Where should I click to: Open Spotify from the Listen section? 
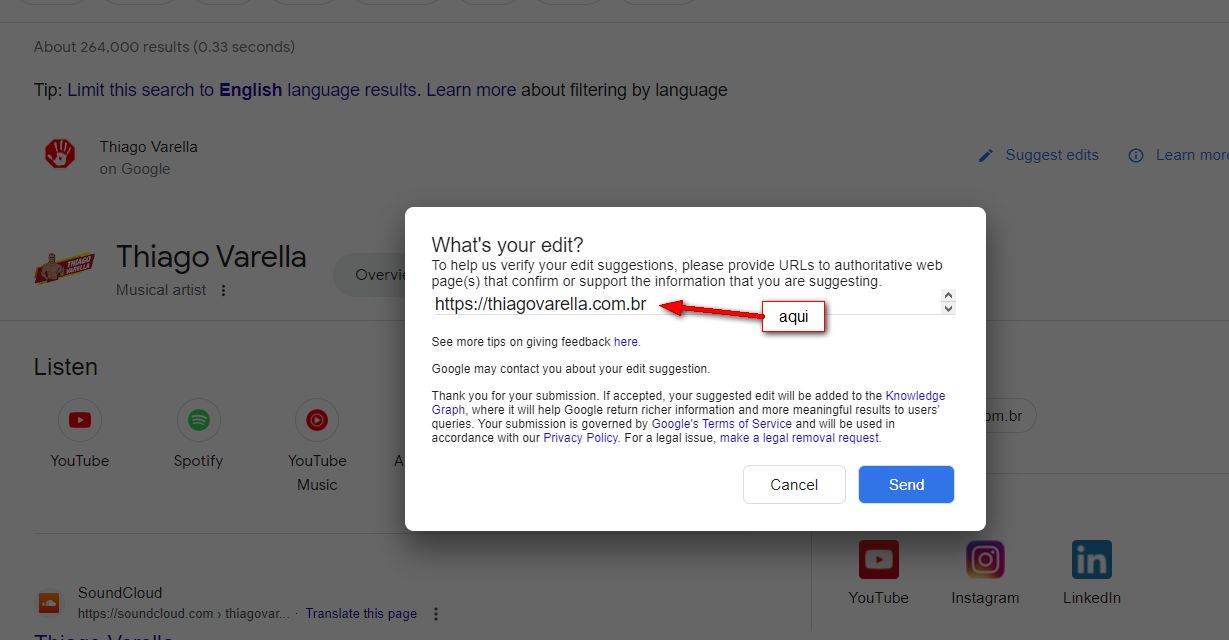click(x=198, y=420)
